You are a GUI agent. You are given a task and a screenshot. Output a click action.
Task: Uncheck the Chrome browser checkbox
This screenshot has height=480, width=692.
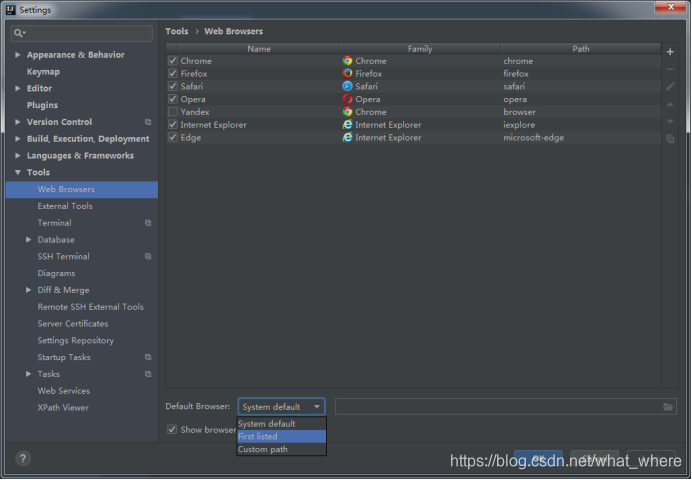(173, 61)
